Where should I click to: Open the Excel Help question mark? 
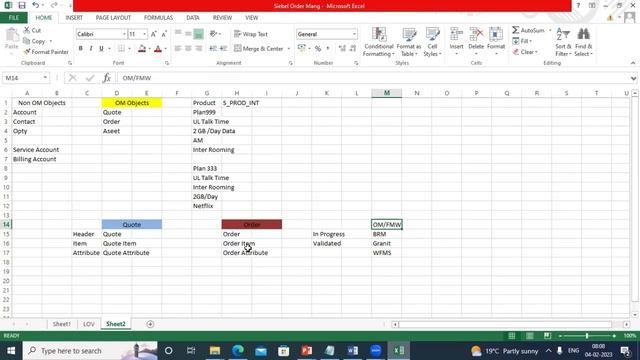578,5
